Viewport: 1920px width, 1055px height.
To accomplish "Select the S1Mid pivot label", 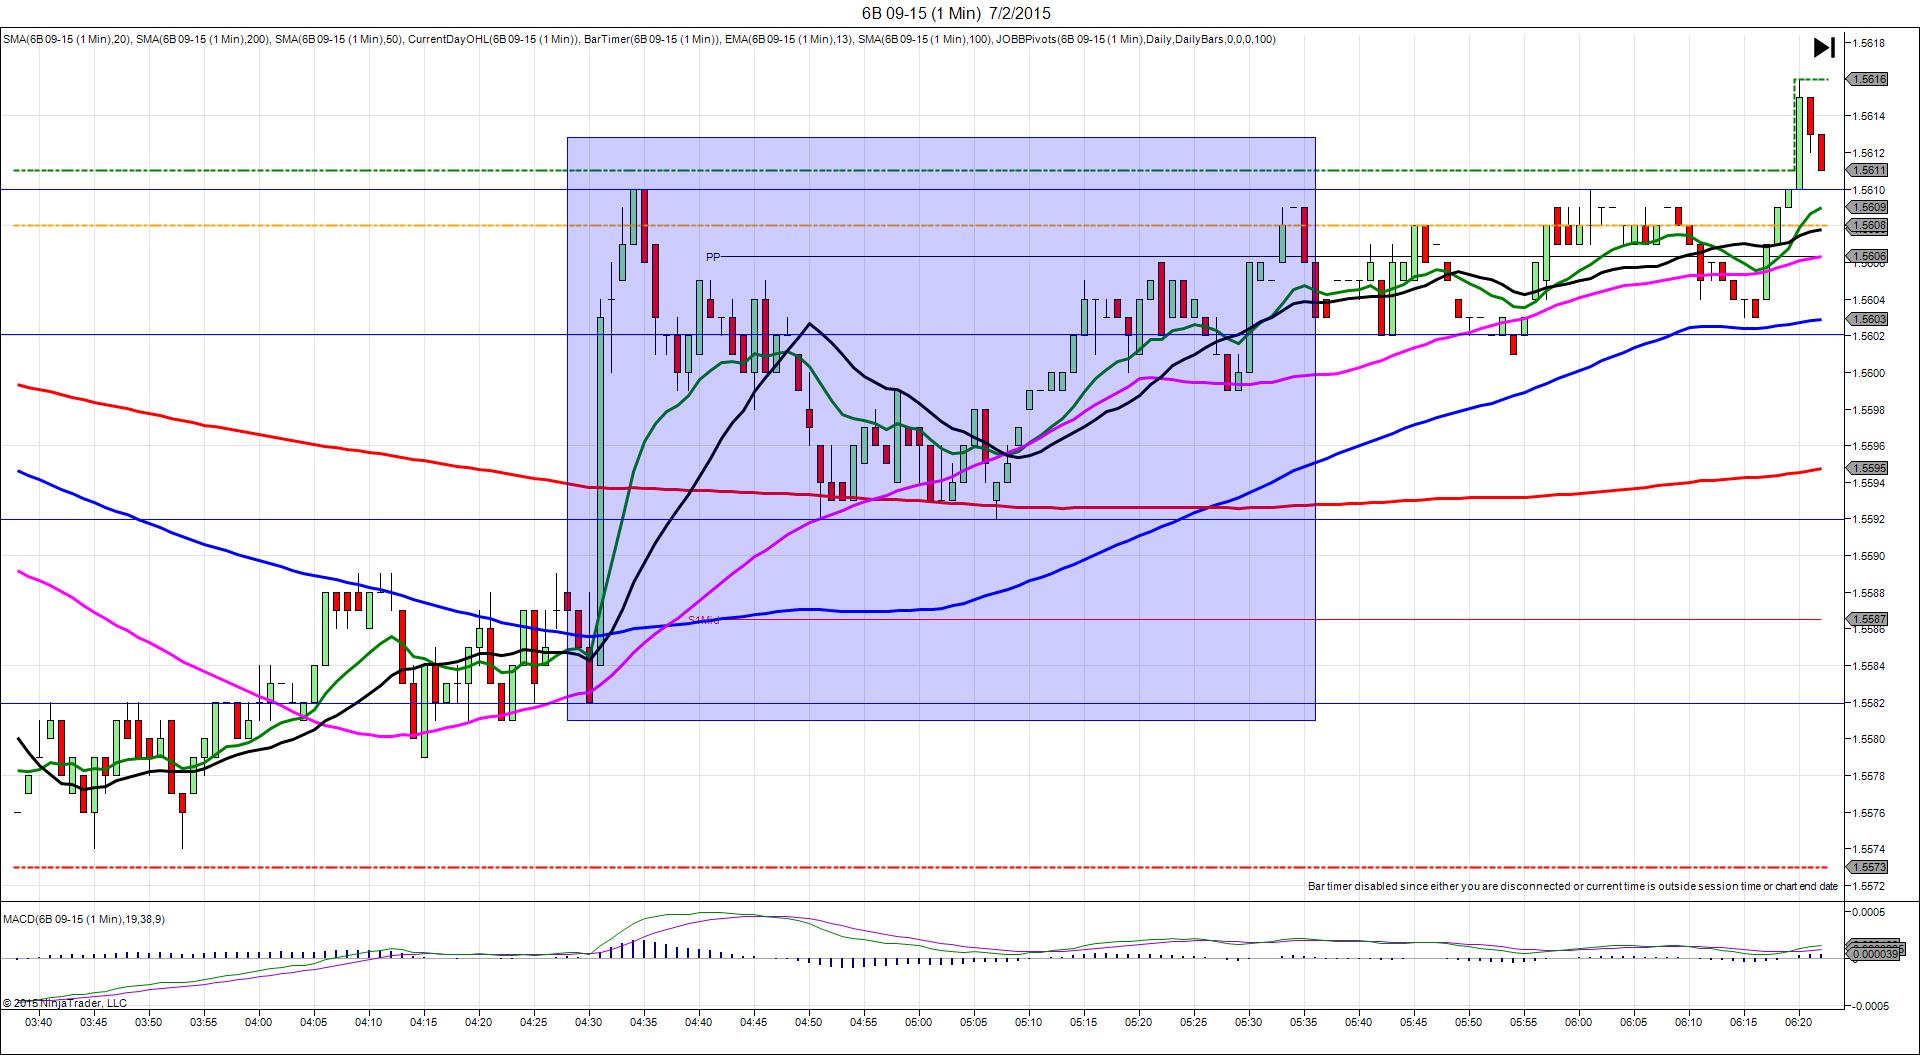I will click(x=703, y=620).
